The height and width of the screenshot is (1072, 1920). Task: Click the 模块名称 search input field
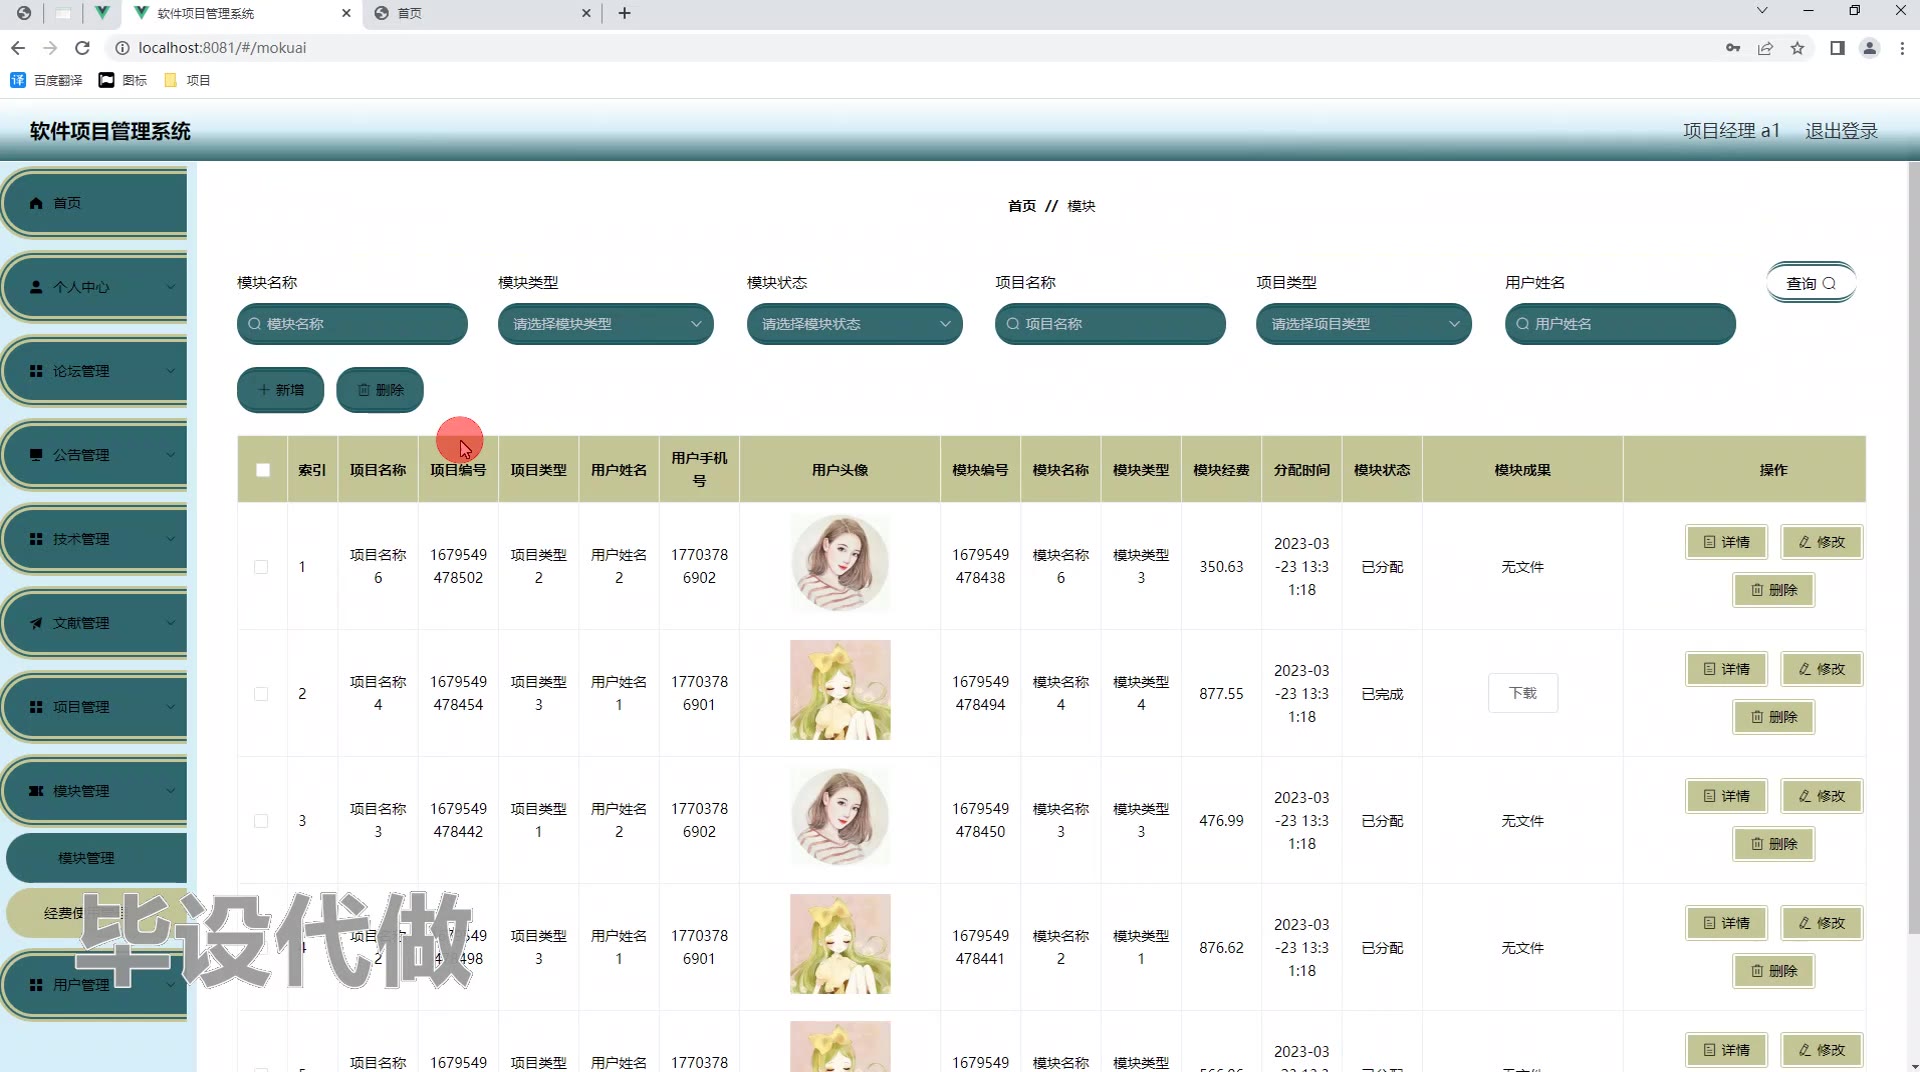coord(352,324)
